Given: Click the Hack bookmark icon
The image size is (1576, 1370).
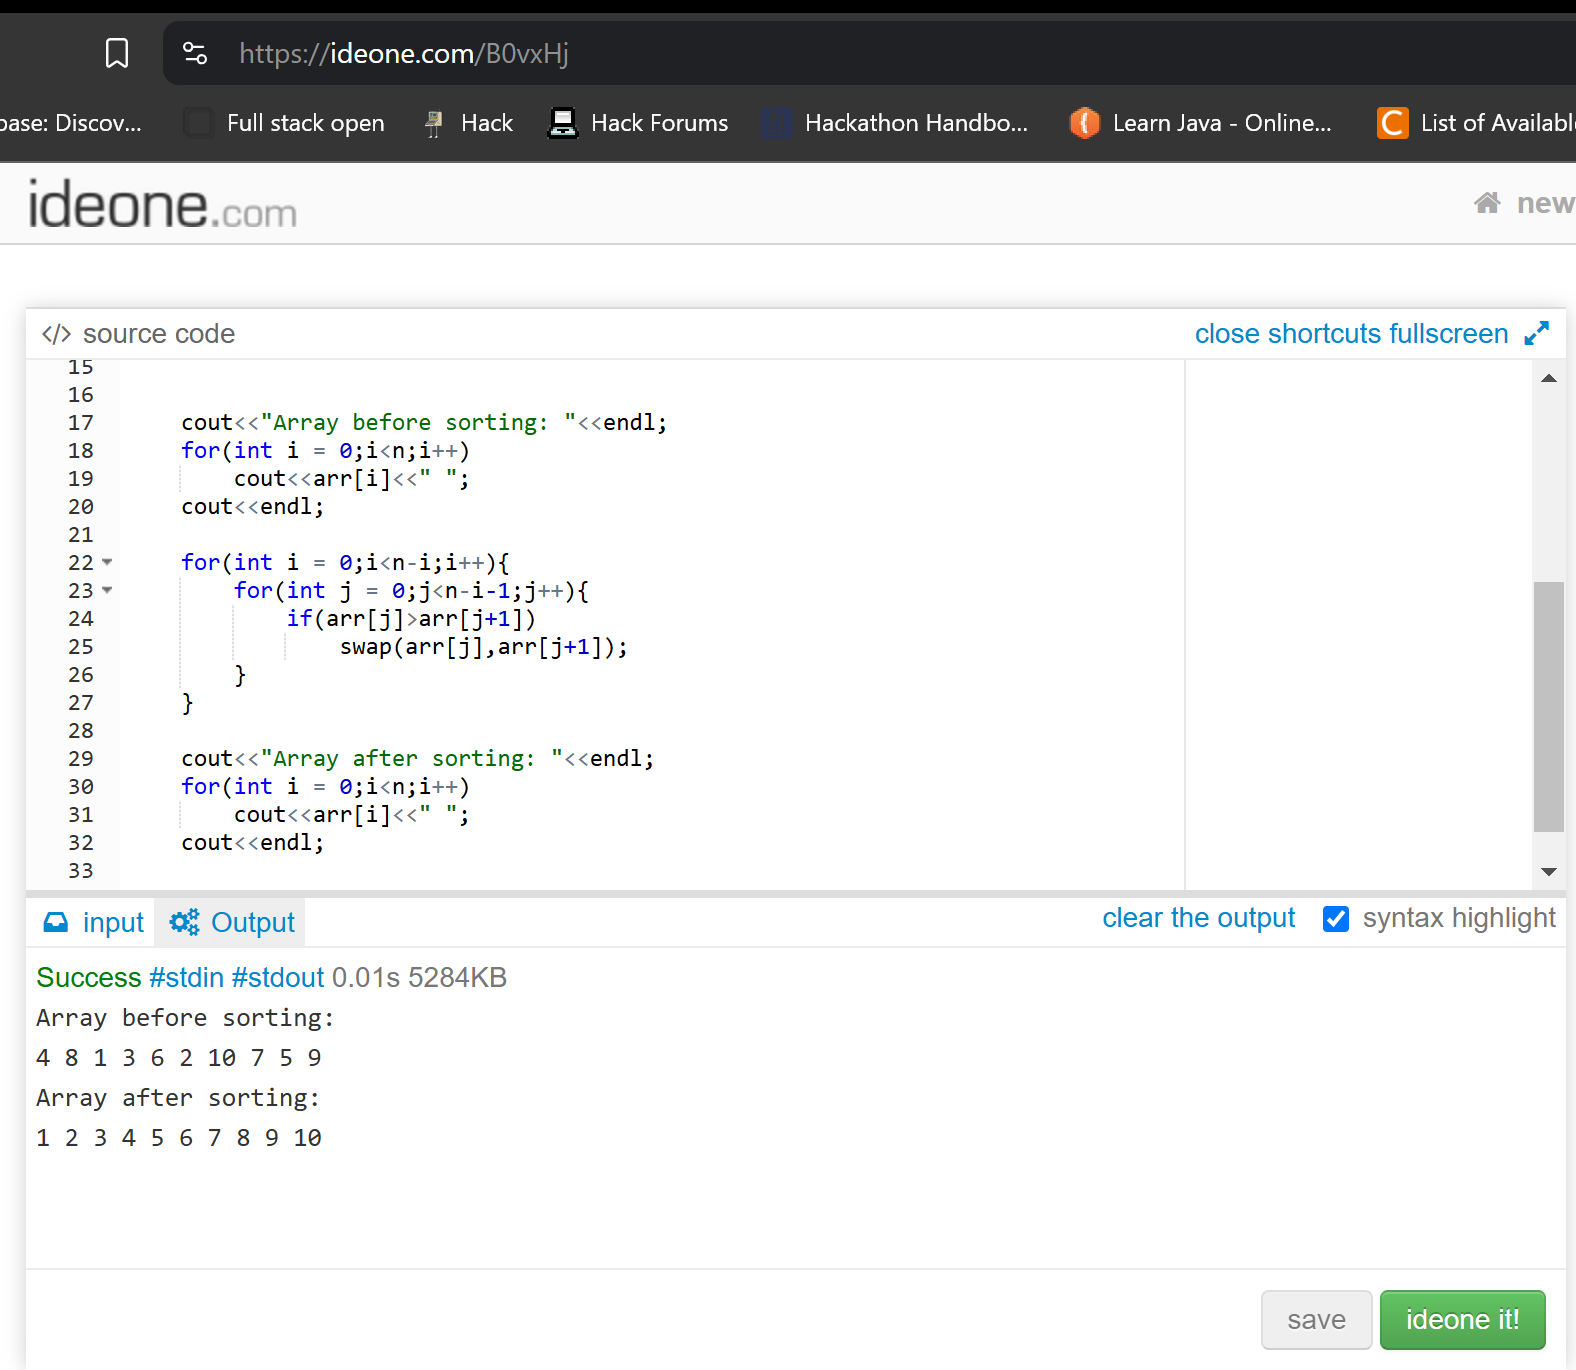Looking at the screenshot, I should (x=433, y=123).
